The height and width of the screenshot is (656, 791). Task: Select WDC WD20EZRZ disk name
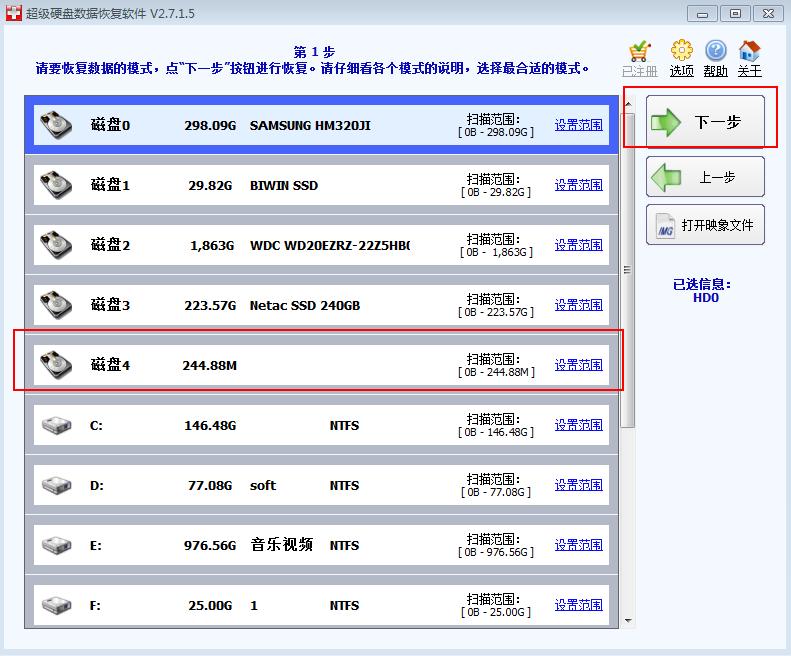330,245
